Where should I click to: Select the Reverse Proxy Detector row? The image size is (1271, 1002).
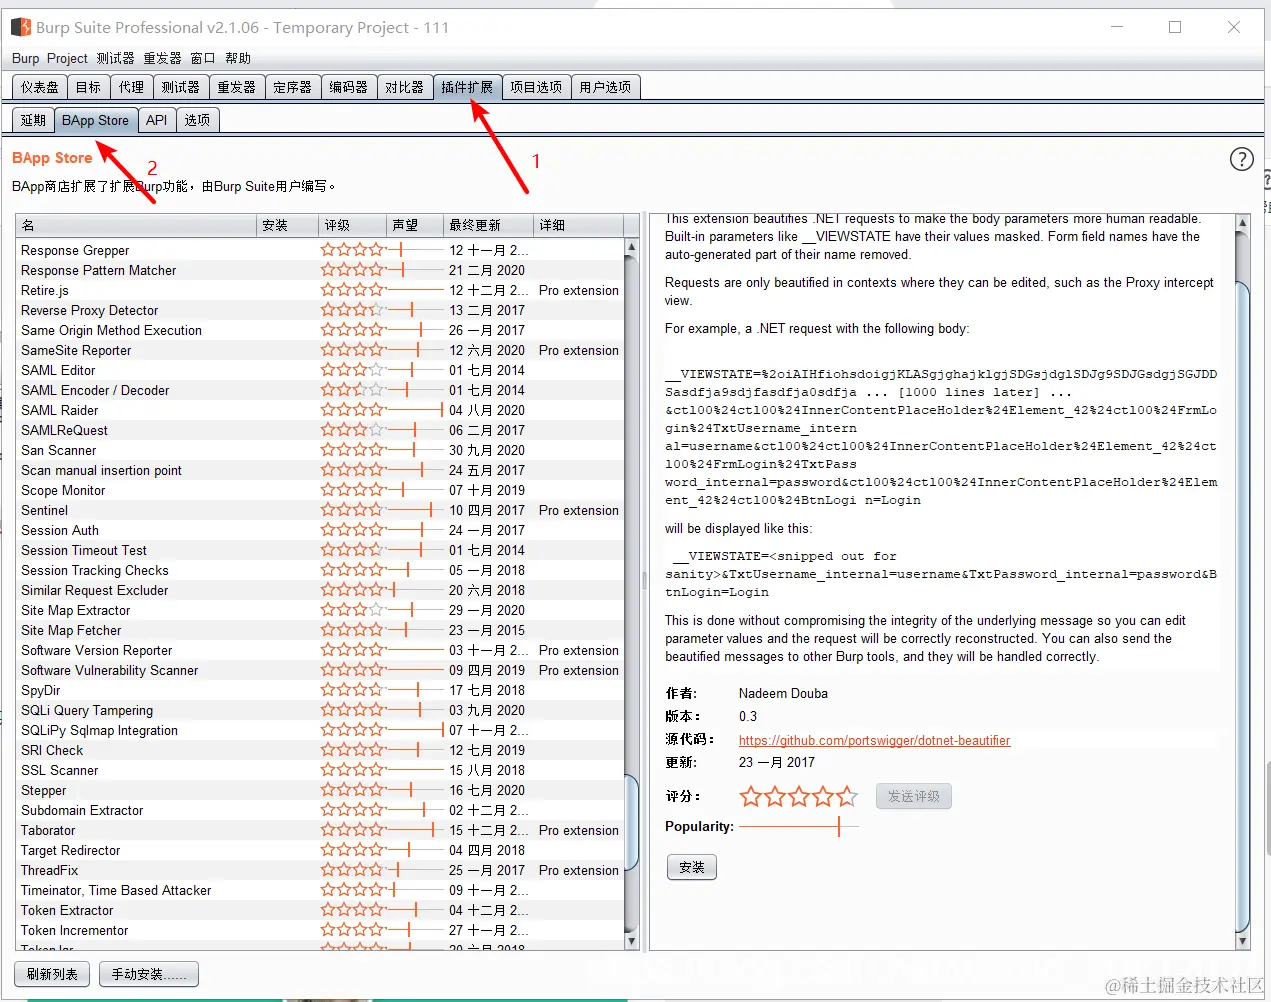tap(320, 310)
